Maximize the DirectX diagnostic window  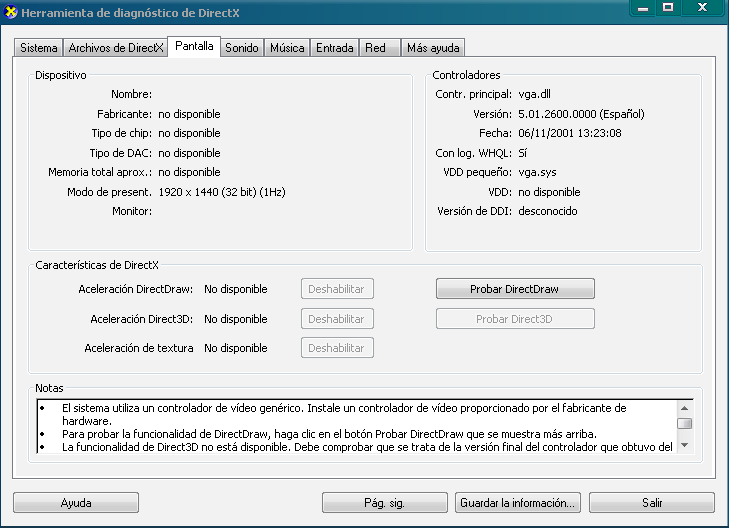pos(668,8)
